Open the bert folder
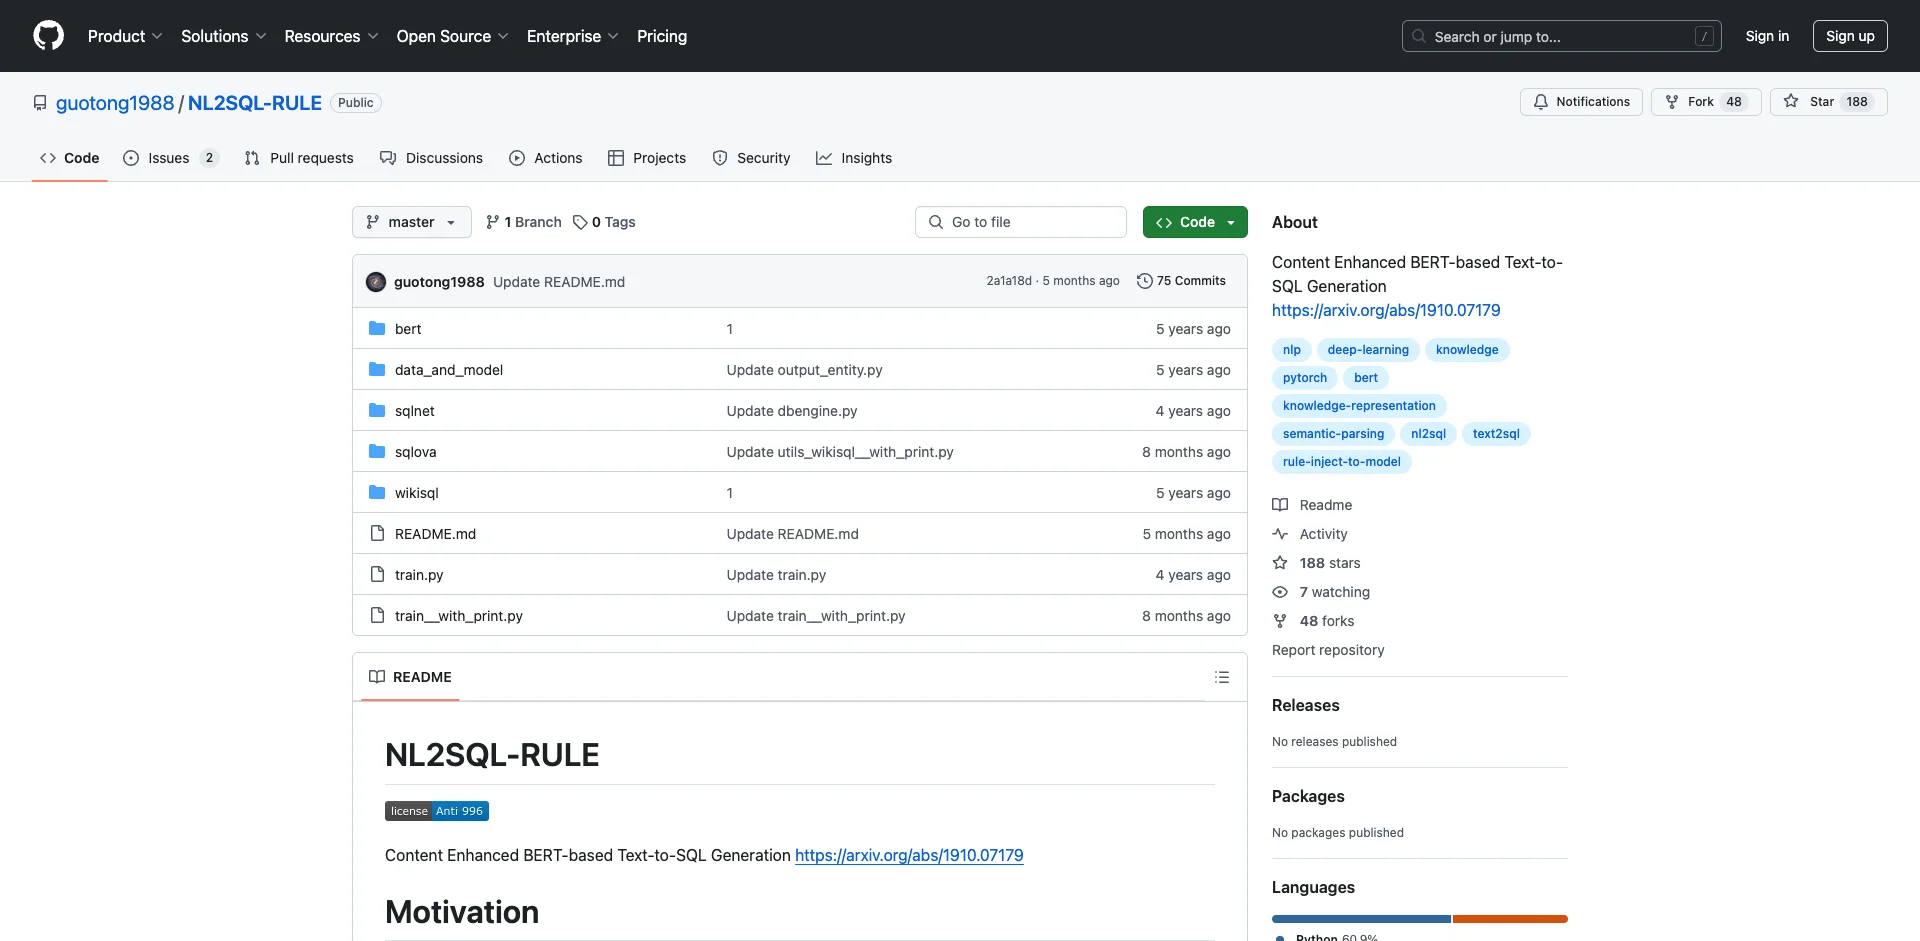The width and height of the screenshot is (1920, 941). pyautogui.click(x=408, y=329)
